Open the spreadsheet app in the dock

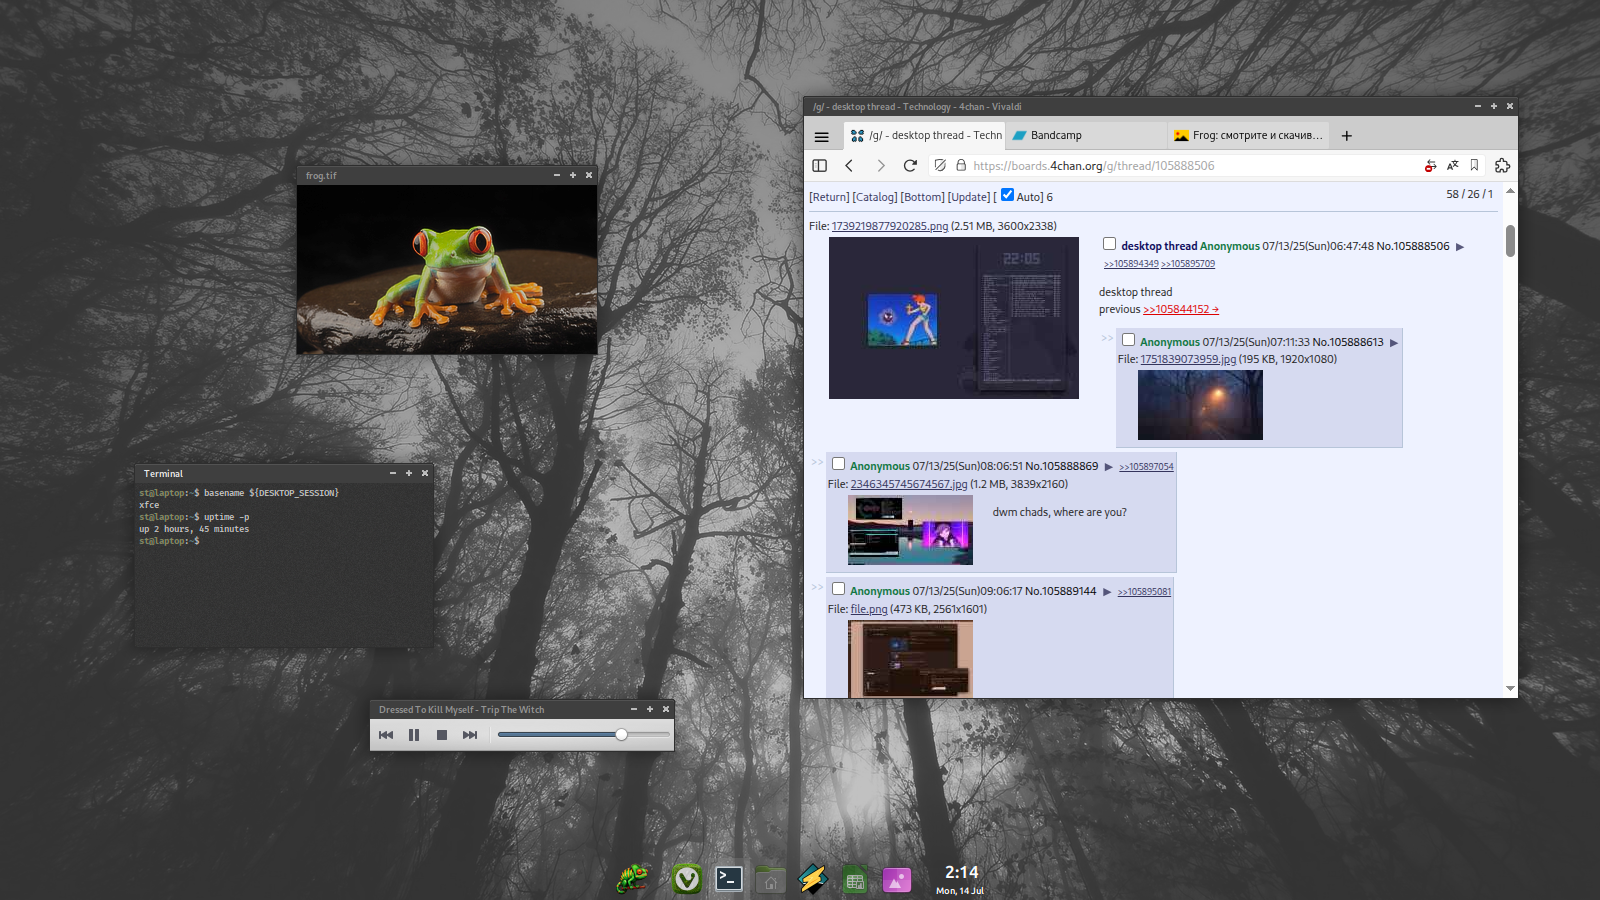click(x=855, y=879)
